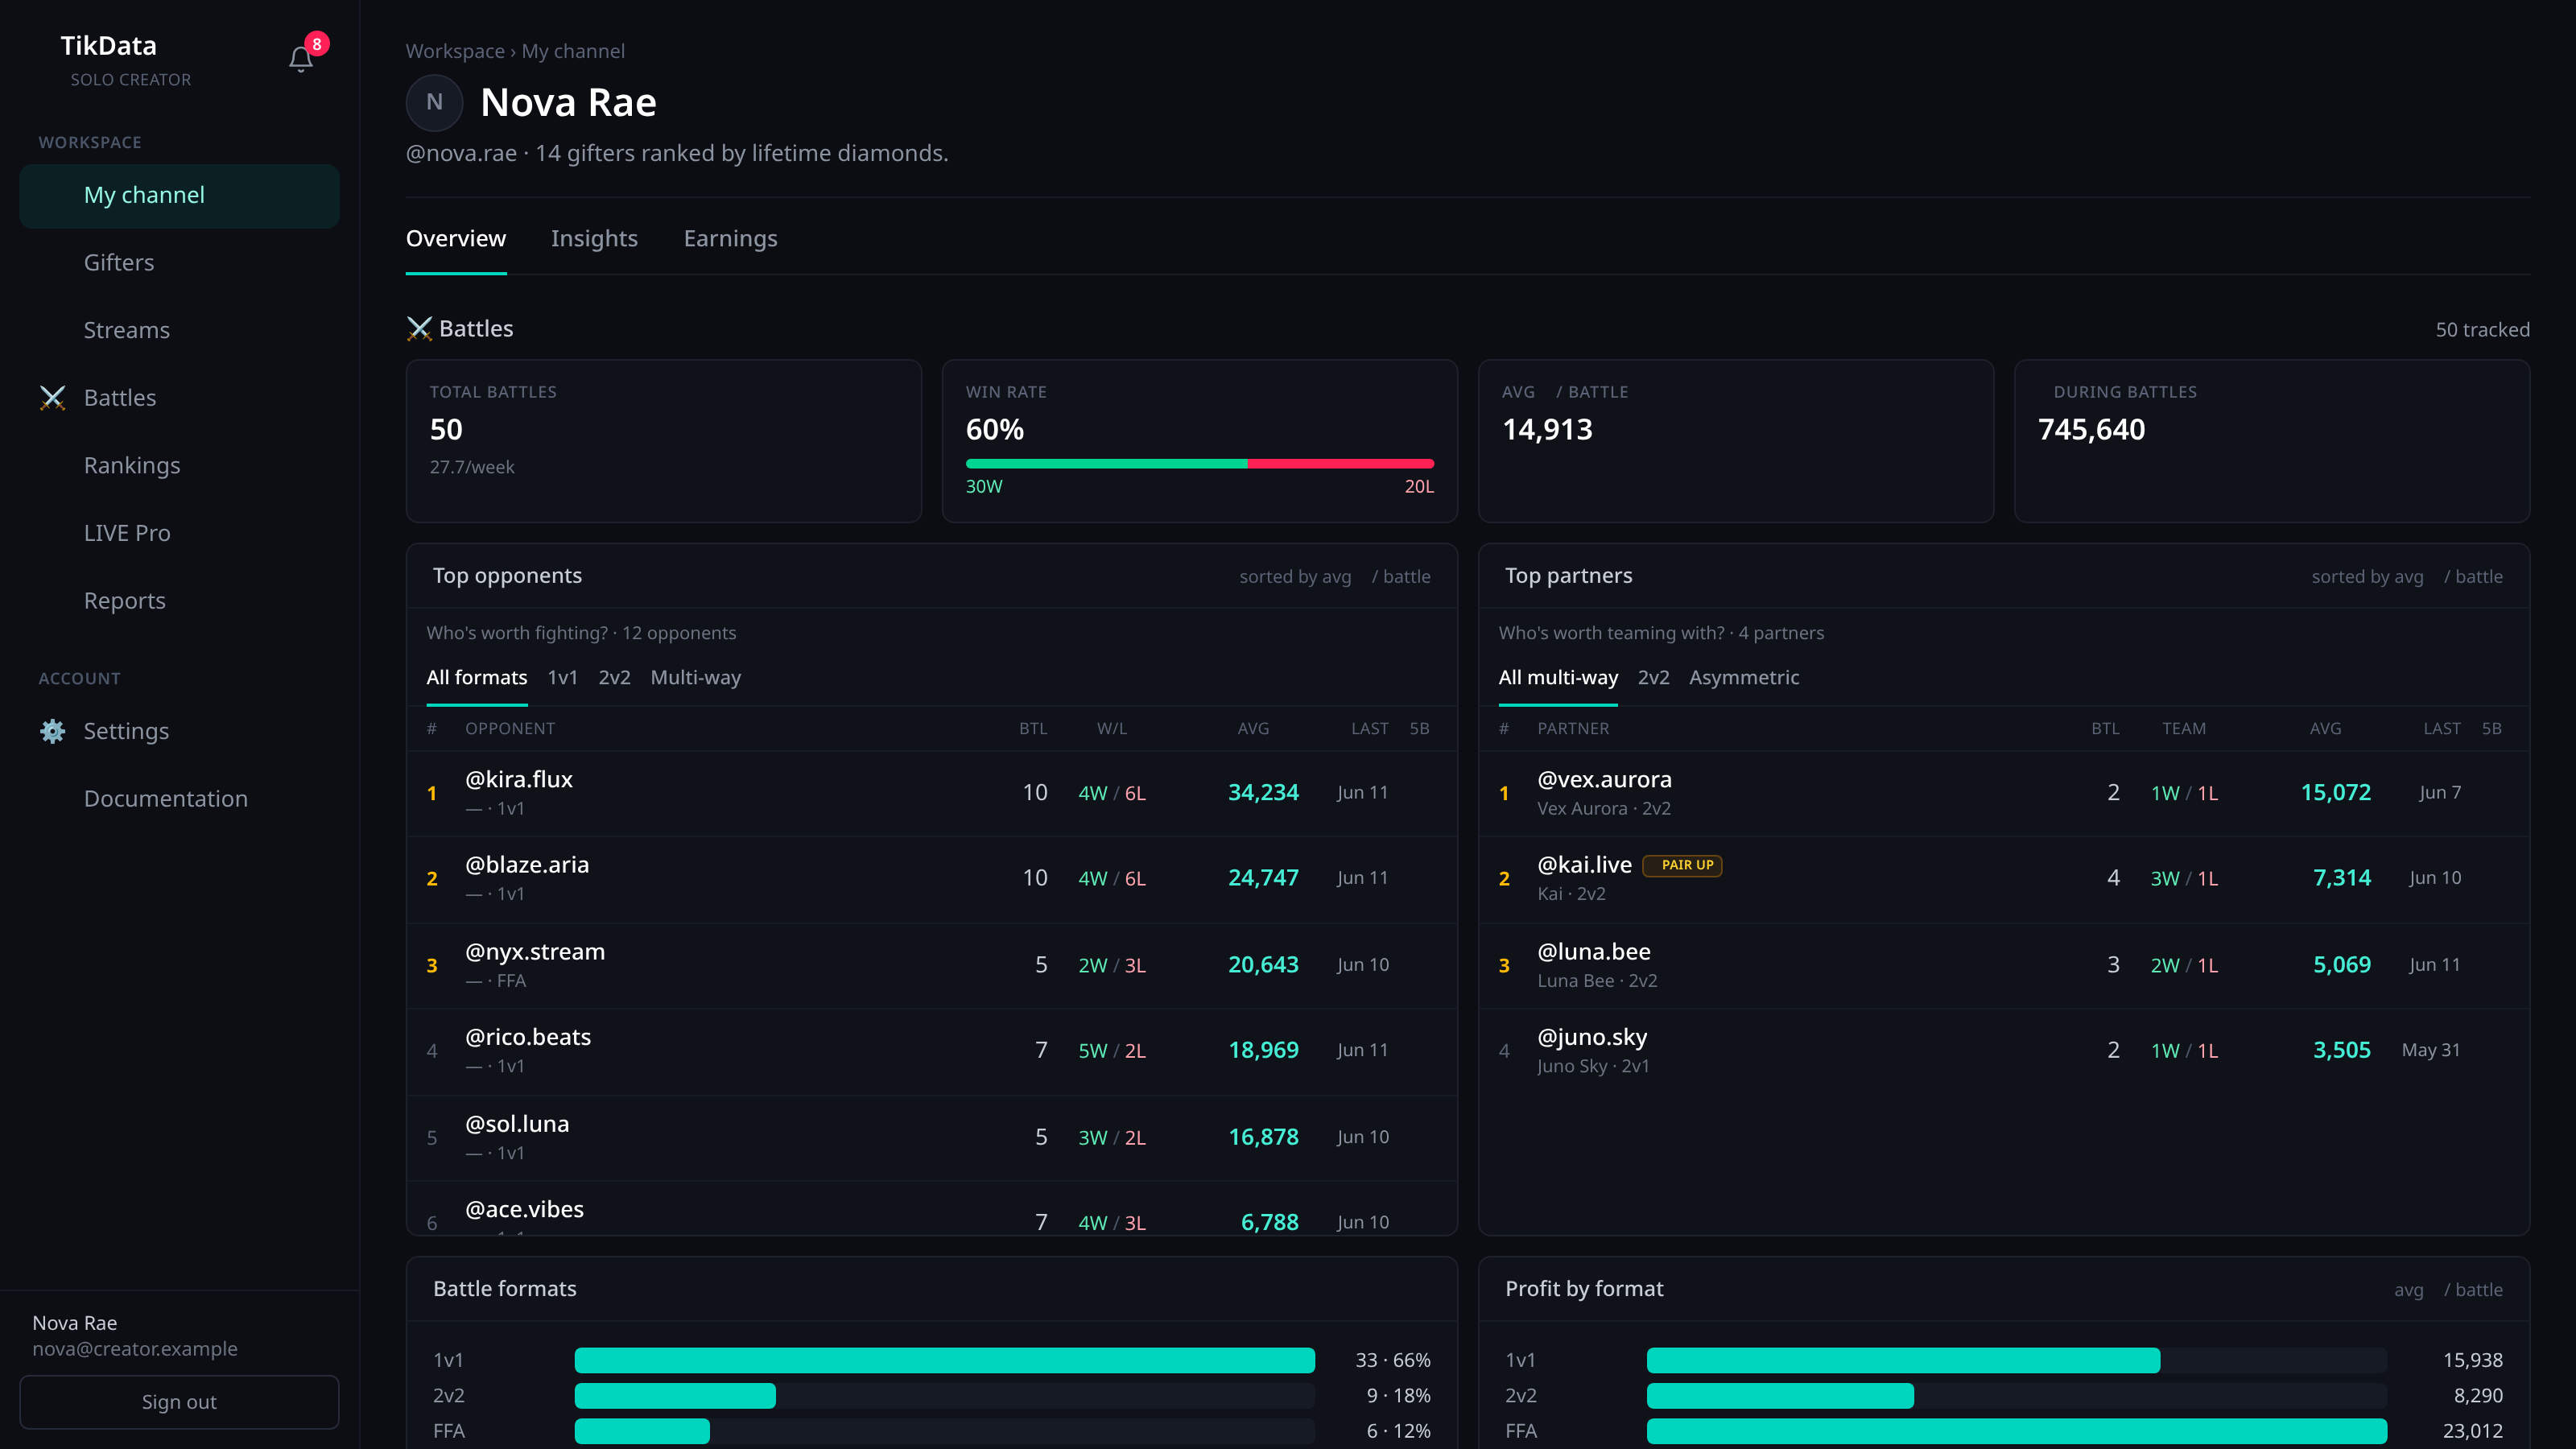Sort opponents by W/L column header
The image size is (2576, 1449).
coord(1112,729)
